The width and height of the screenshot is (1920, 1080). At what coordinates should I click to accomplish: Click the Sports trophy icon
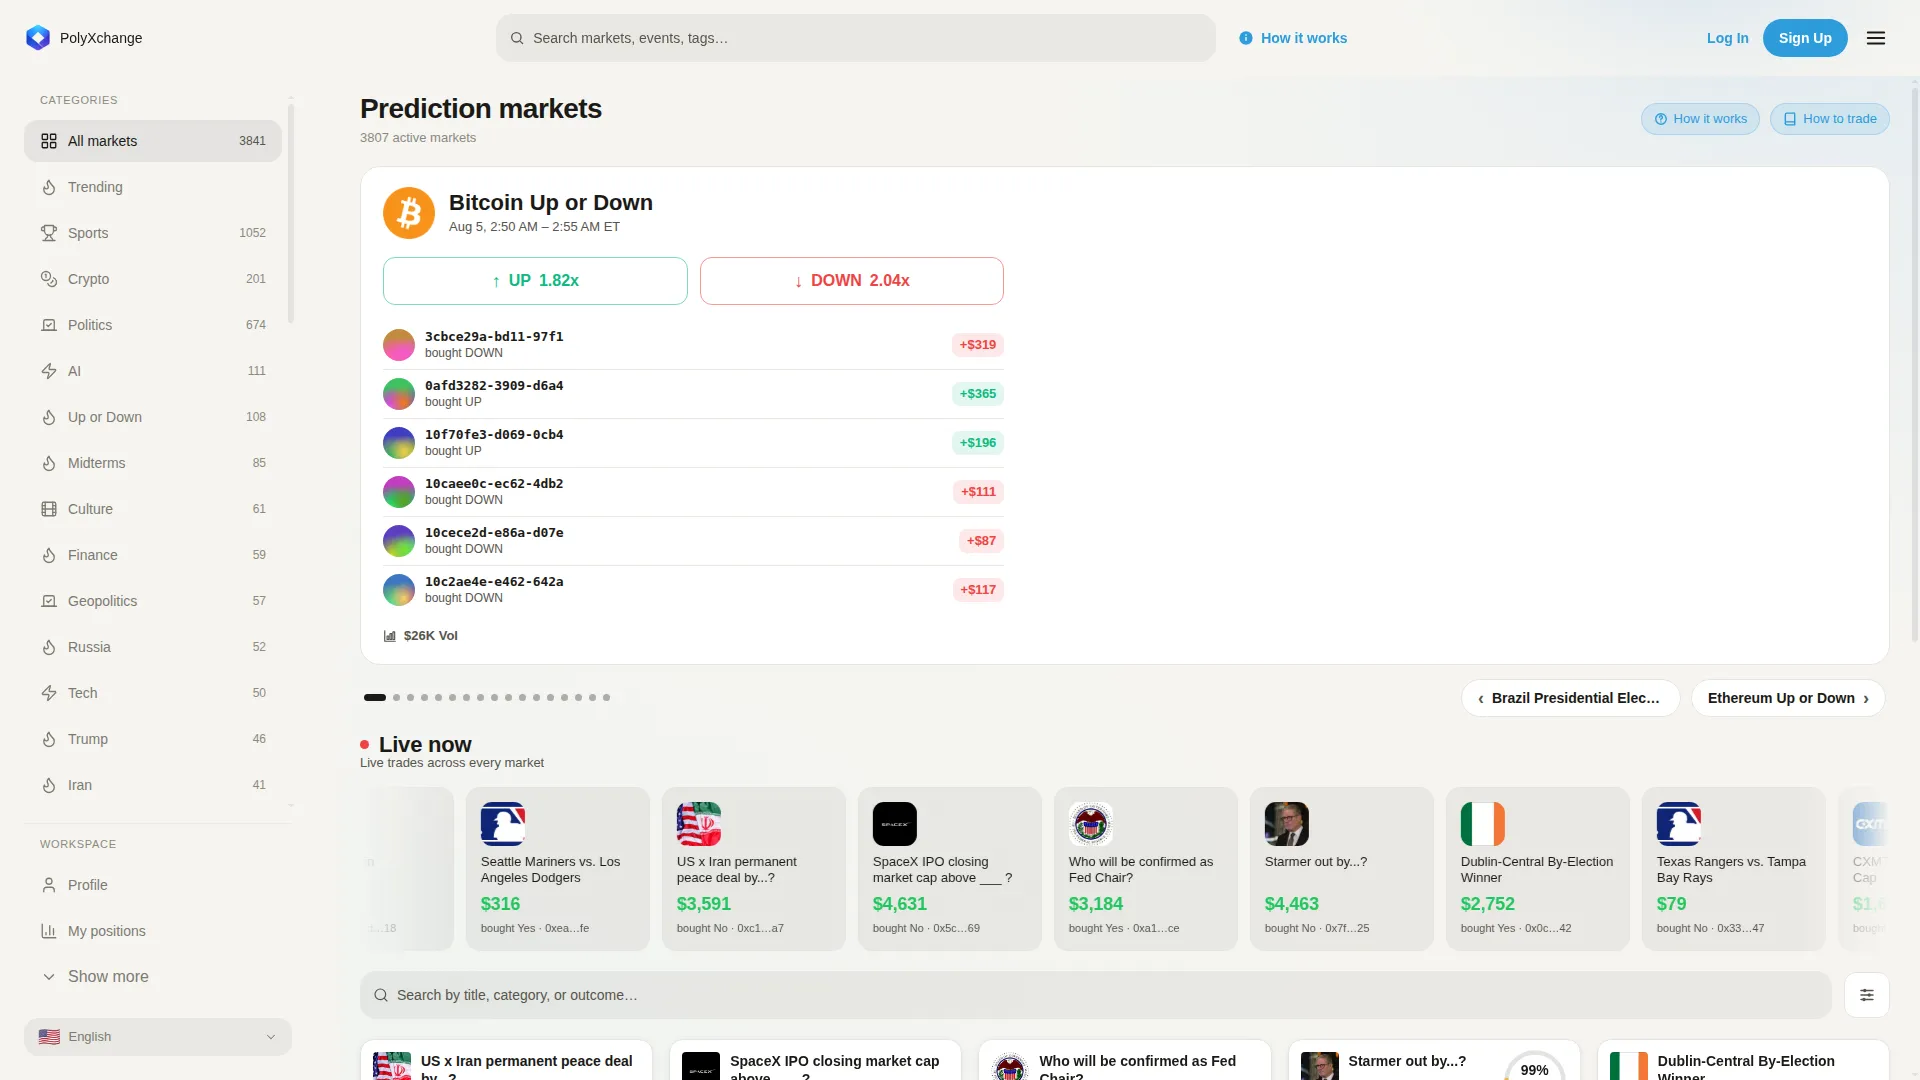(x=49, y=233)
